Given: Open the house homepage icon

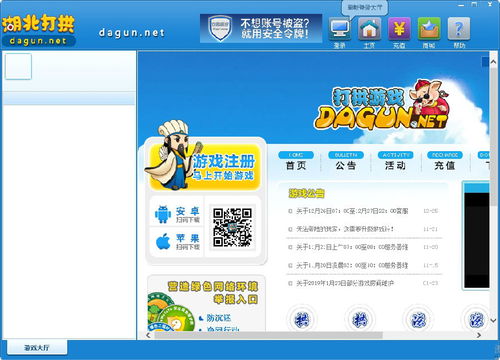Looking at the screenshot, I should 369,29.
